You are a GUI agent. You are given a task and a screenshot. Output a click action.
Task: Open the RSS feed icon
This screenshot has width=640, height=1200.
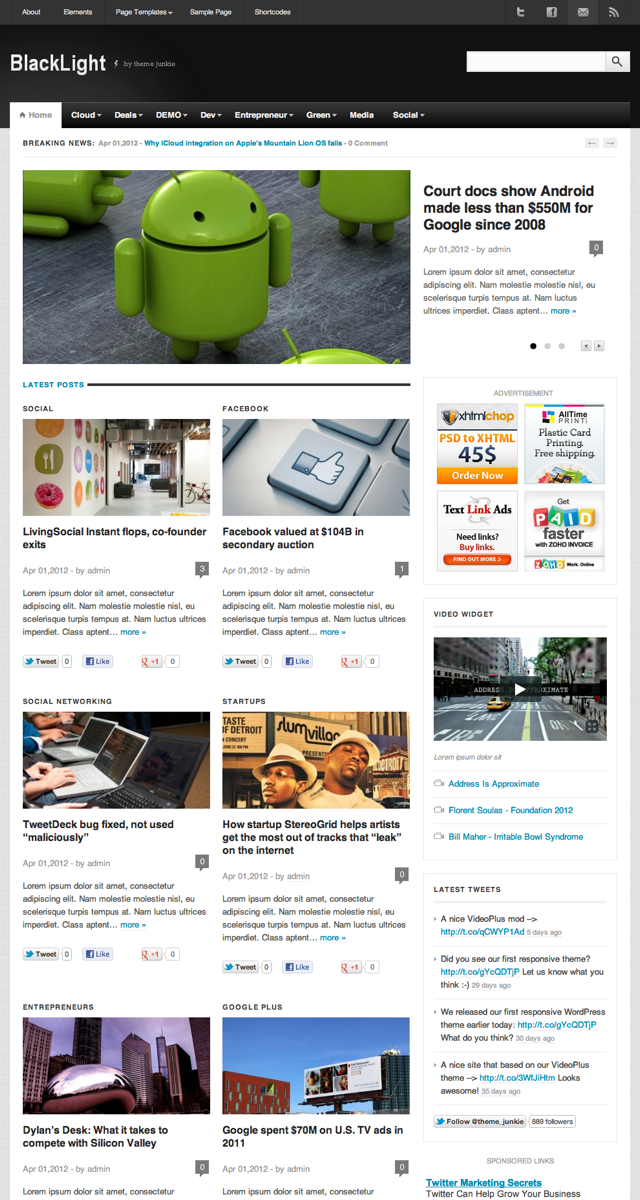(613, 12)
